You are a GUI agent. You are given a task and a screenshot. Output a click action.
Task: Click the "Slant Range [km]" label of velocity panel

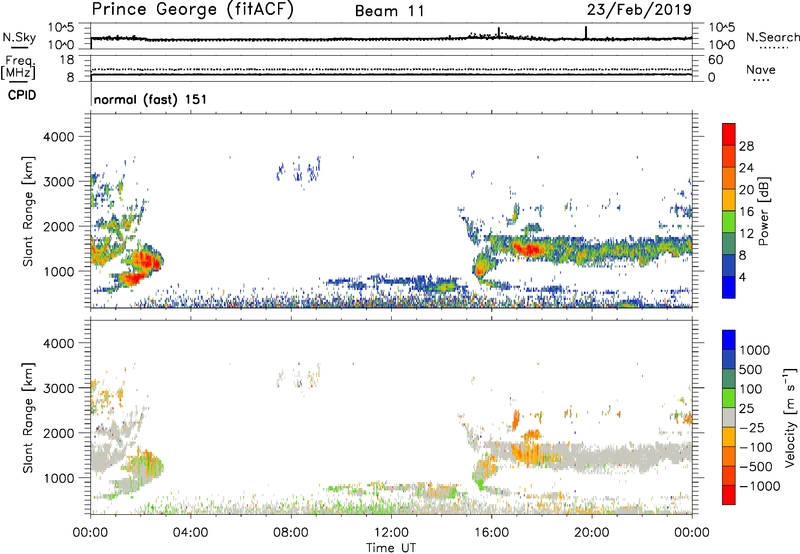[x=28, y=418]
